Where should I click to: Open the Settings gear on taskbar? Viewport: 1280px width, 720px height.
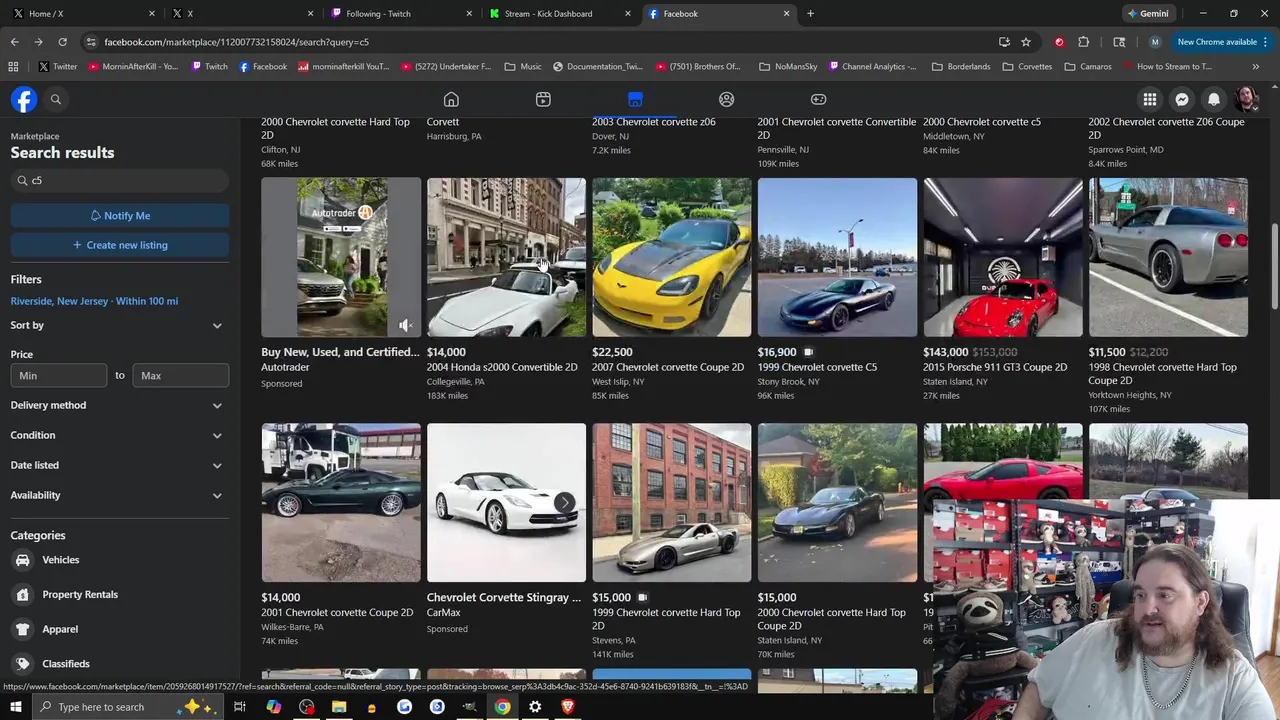click(535, 707)
